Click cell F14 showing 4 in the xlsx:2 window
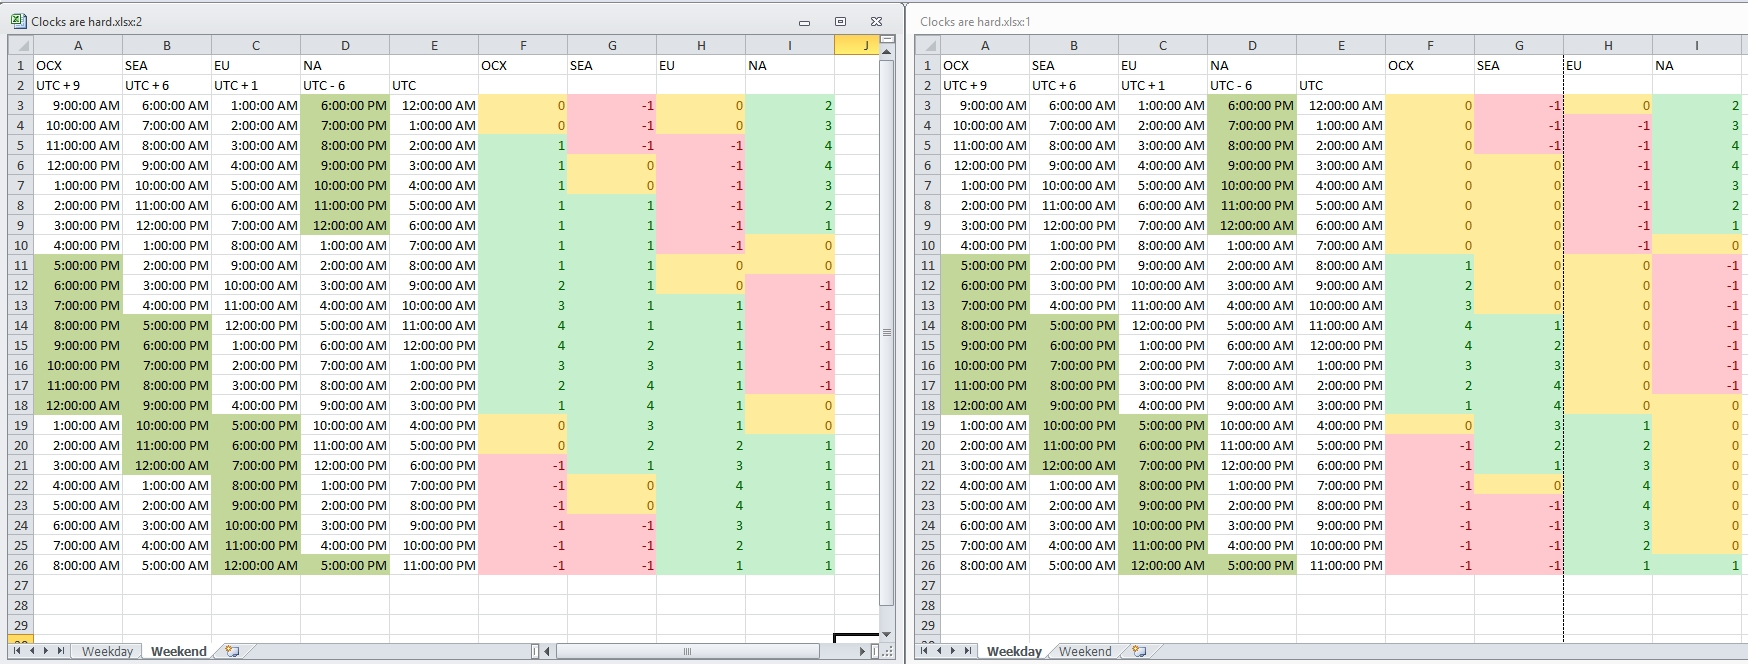This screenshot has height=664, width=1748. tap(523, 325)
